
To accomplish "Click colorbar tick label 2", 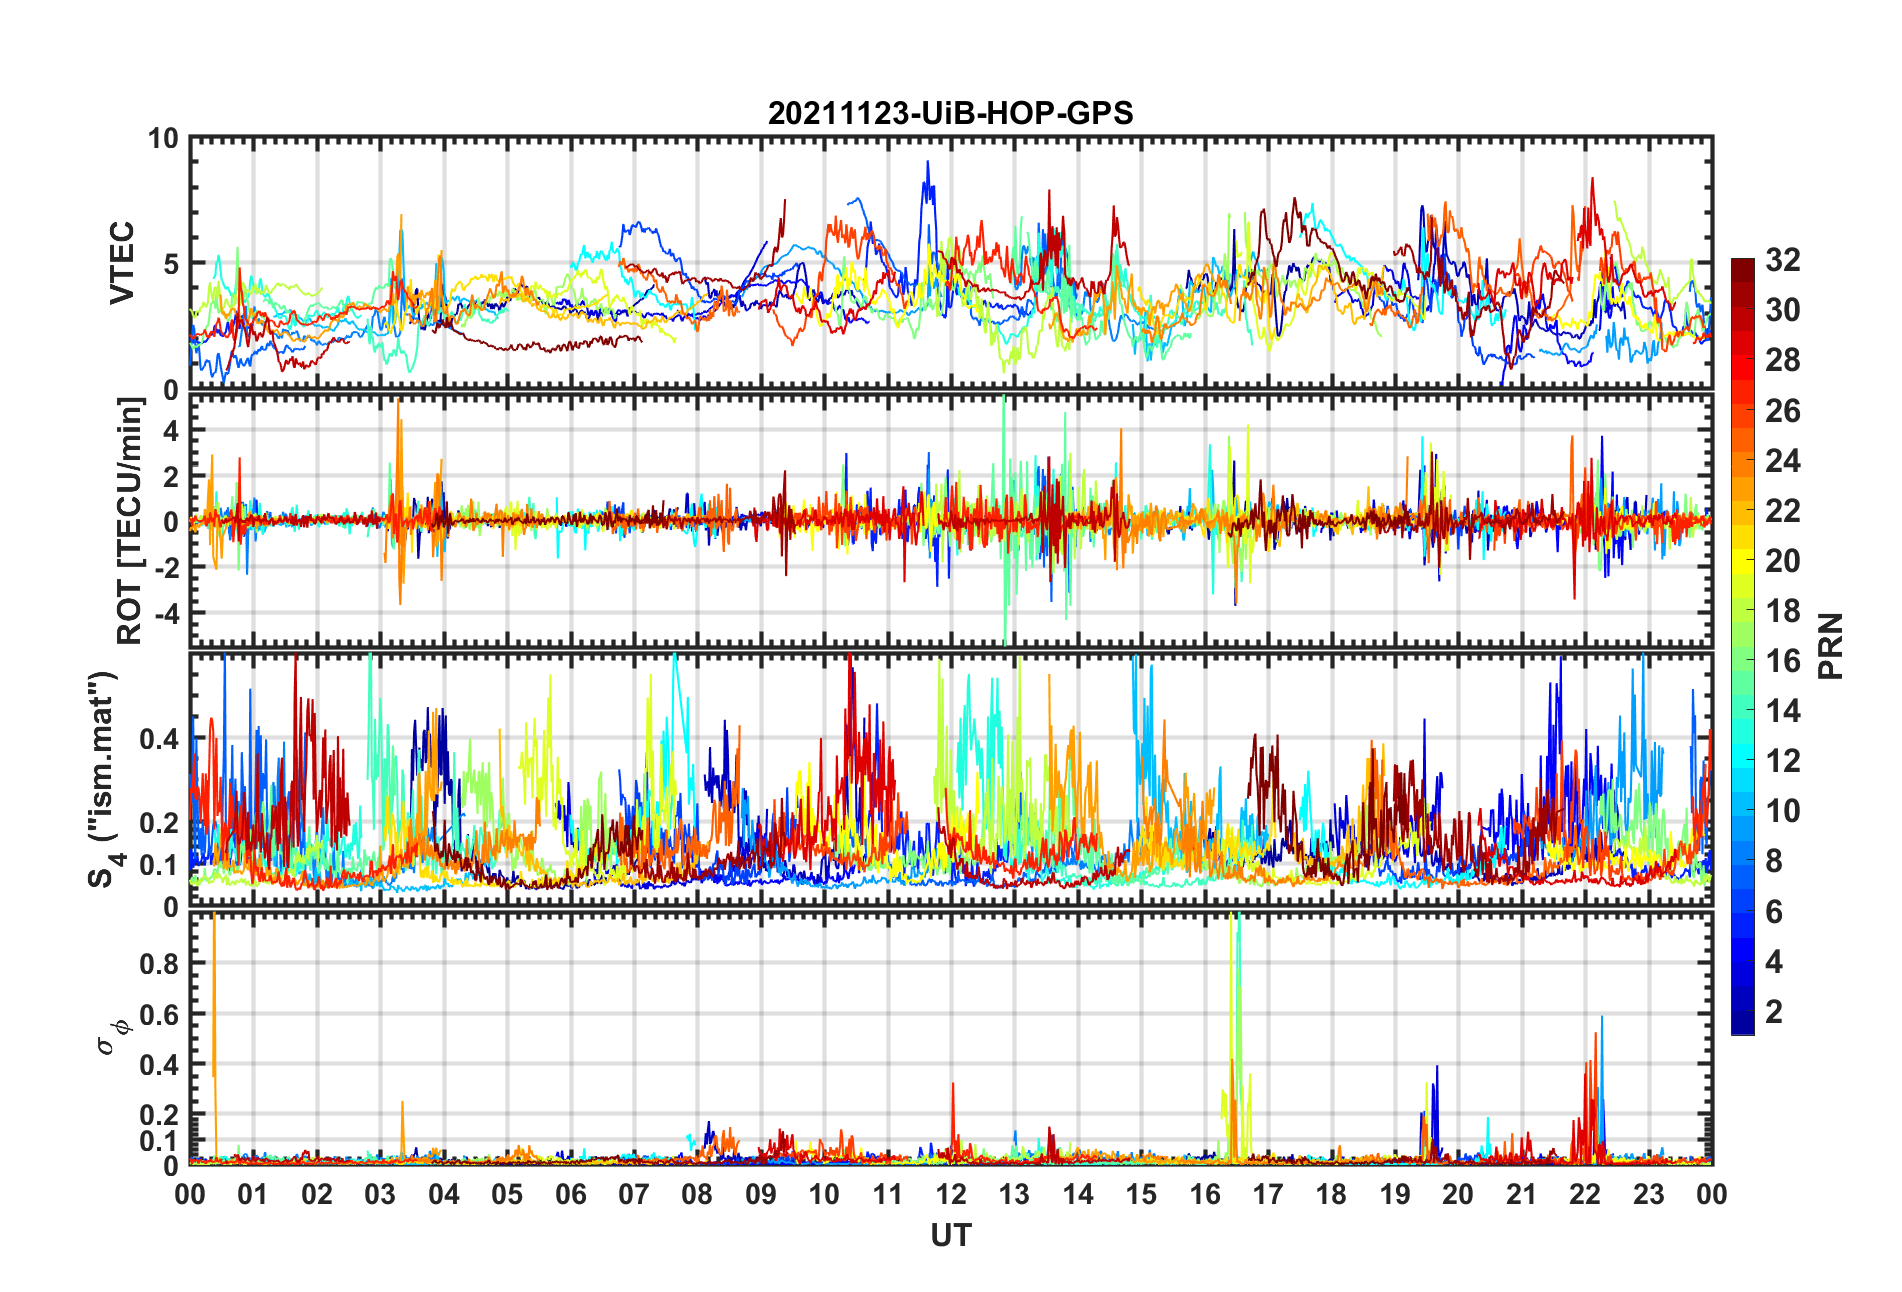I will 1773,1012.
